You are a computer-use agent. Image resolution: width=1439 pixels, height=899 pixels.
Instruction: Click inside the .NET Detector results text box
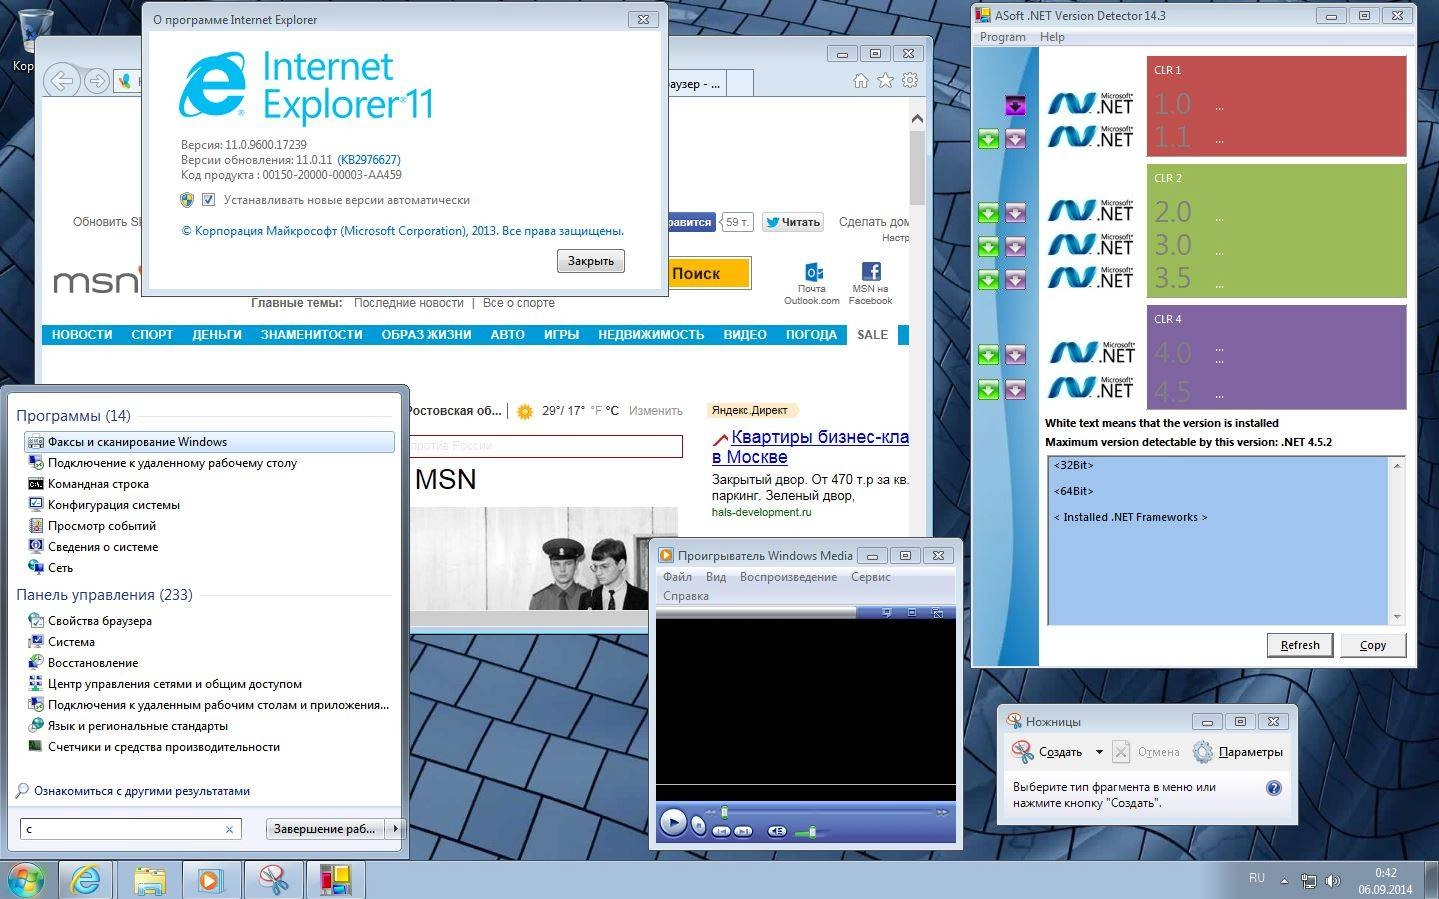pos(1217,540)
